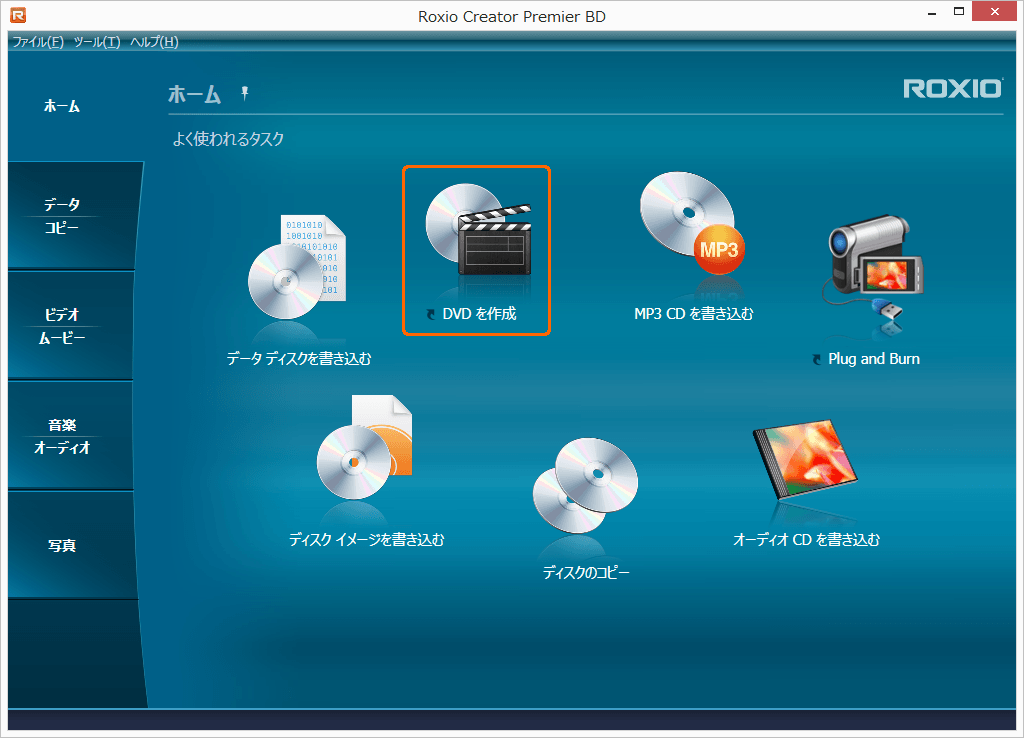This screenshot has height=738, width=1024.
Task: Click the データ ディスクを書き込む label
Action: point(298,359)
